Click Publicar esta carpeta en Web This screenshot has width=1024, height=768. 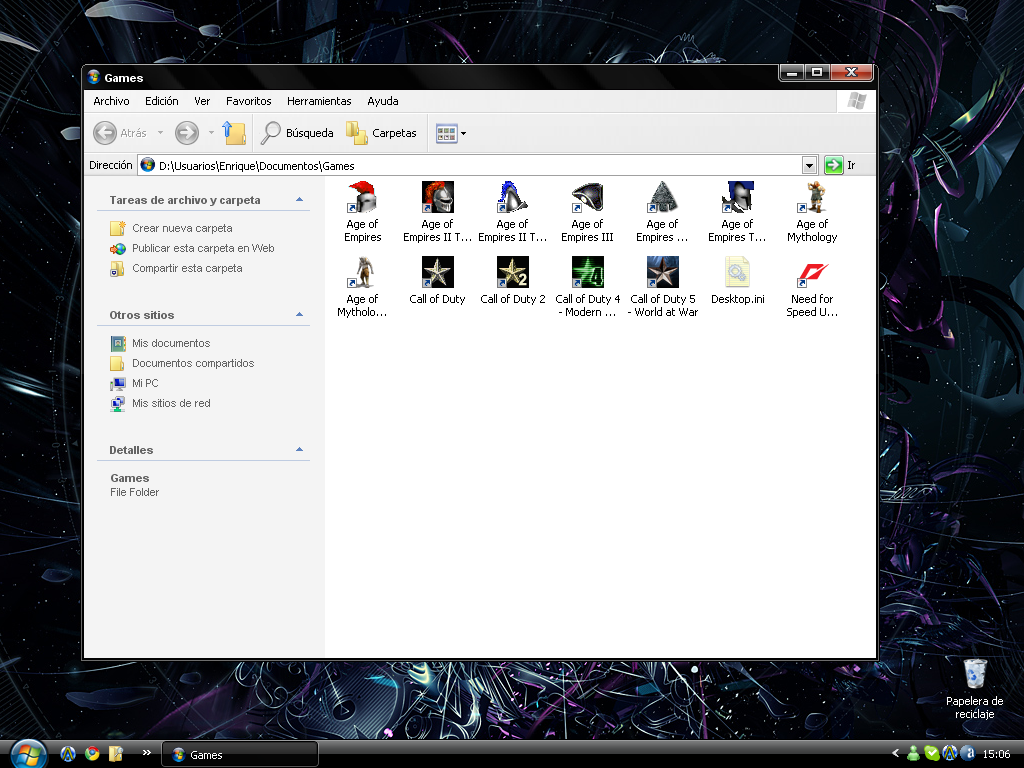[x=203, y=248]
